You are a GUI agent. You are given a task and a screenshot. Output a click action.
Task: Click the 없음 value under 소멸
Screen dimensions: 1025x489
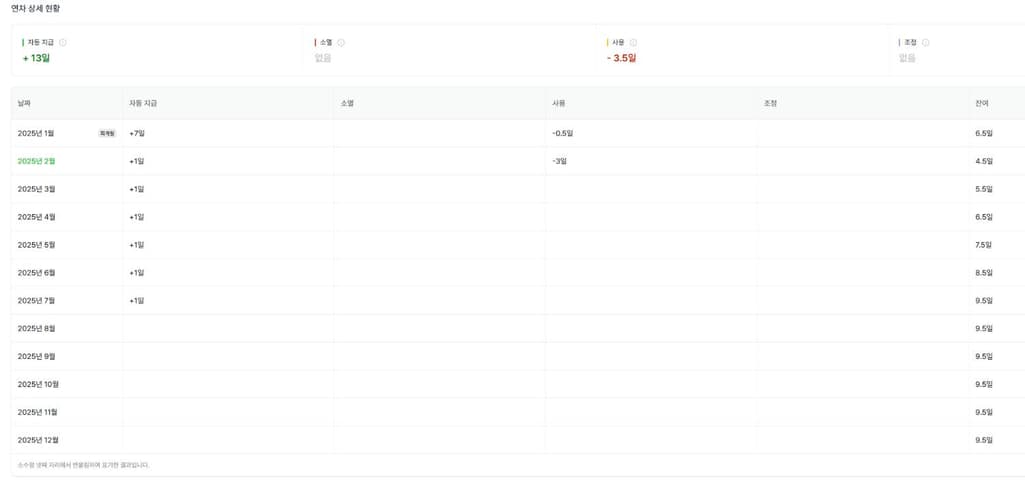pyautogui.click(x=323, y=58)
